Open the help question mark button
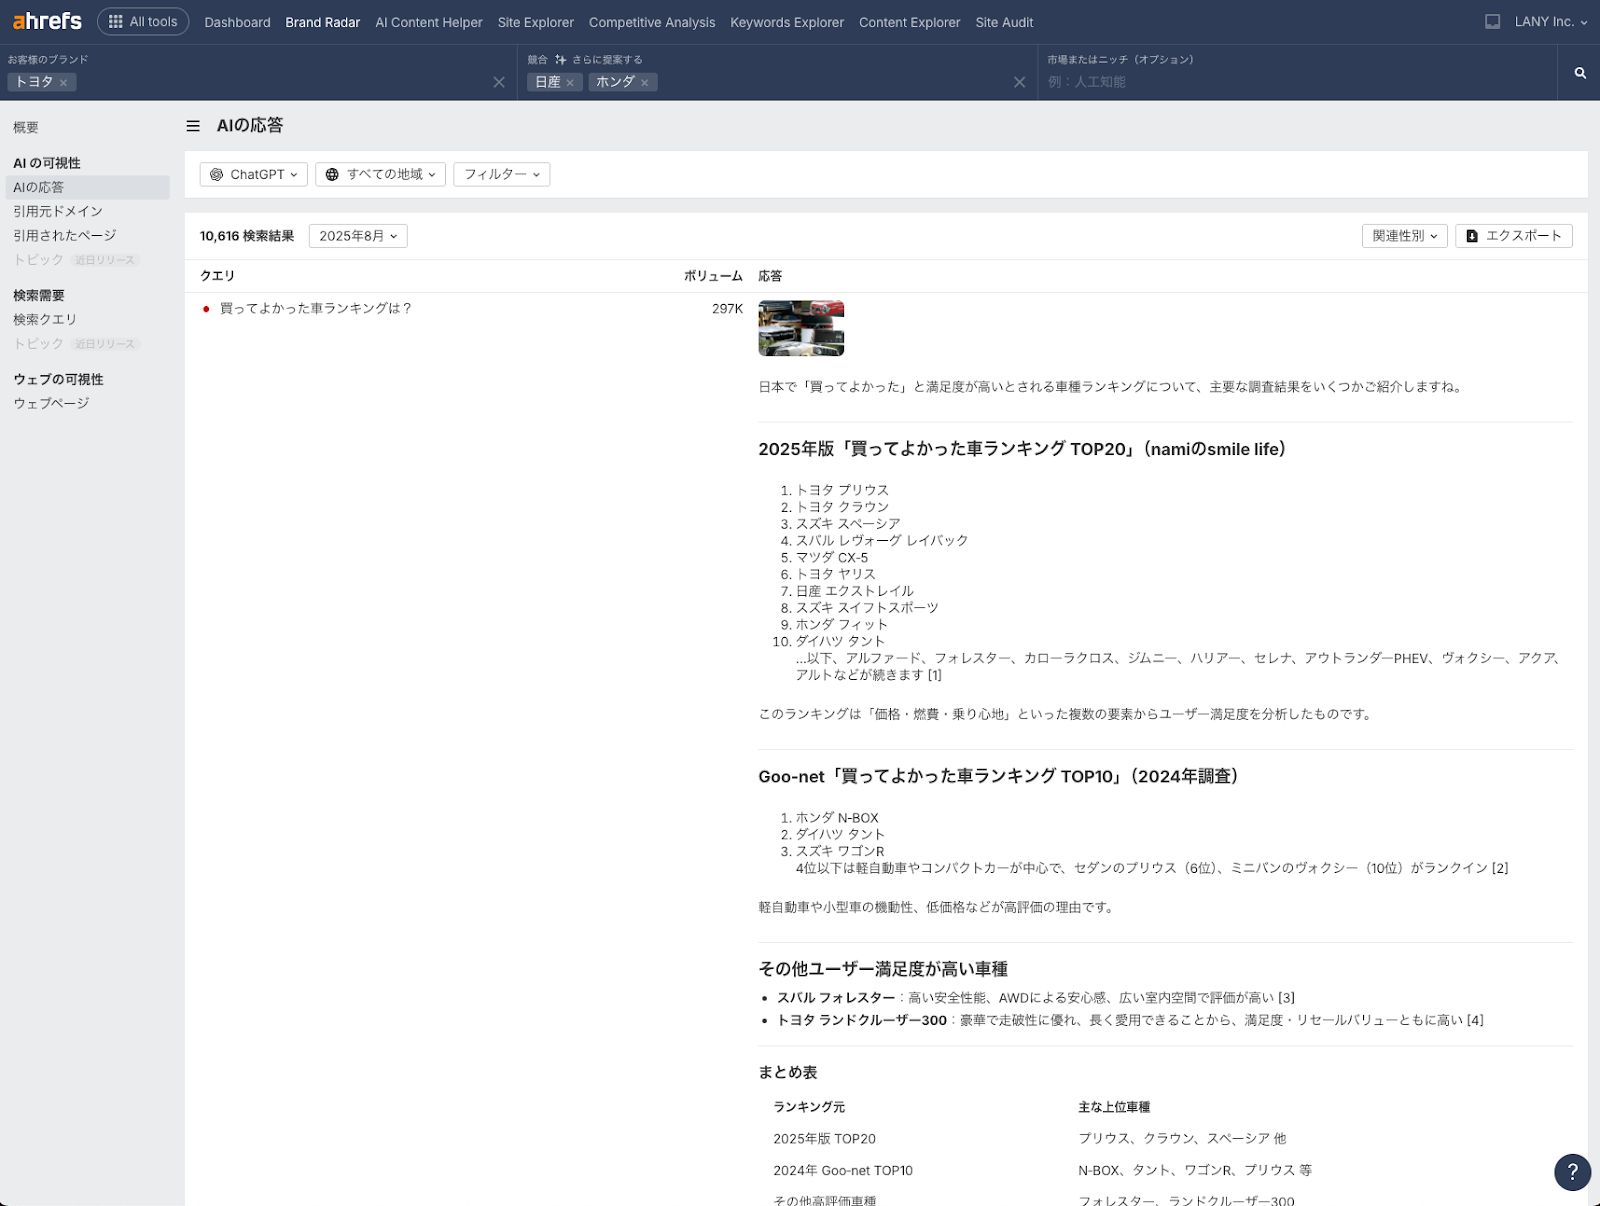This screenshot has width=1600, height=1206. [1572, 1171]
